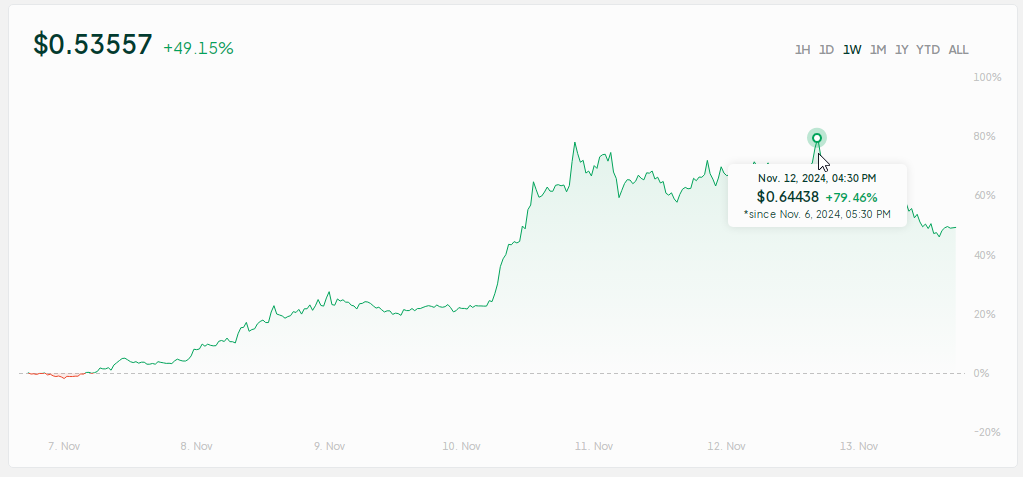This screenshot has height=477, width=1023.
Task: Select the 1D time range
Action: tap(827, 50)
